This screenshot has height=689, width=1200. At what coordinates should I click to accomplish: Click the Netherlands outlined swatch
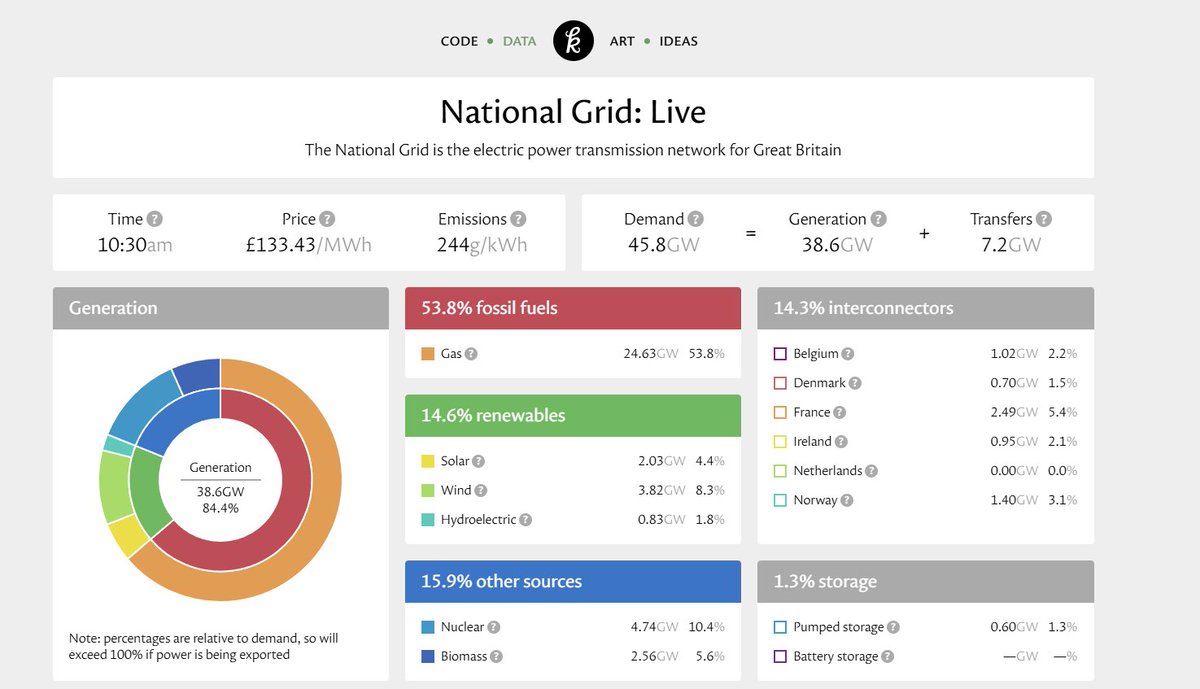pyautogui.click(x=781, y=471)
